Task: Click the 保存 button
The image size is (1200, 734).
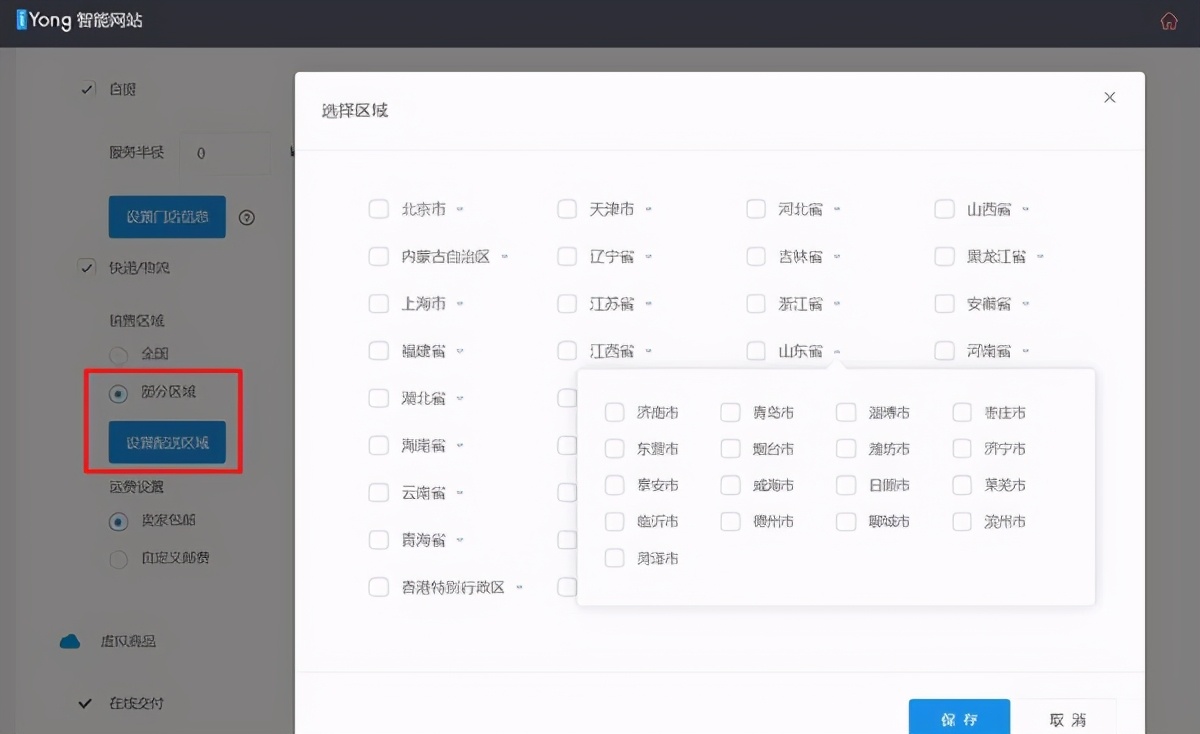Action: (959, 718)
